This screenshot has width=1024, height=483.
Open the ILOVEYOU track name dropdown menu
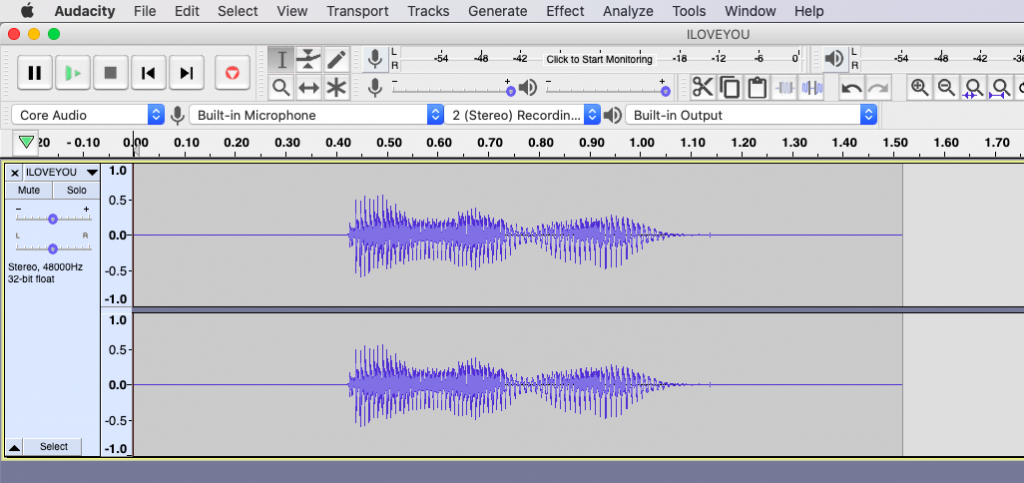61,172
